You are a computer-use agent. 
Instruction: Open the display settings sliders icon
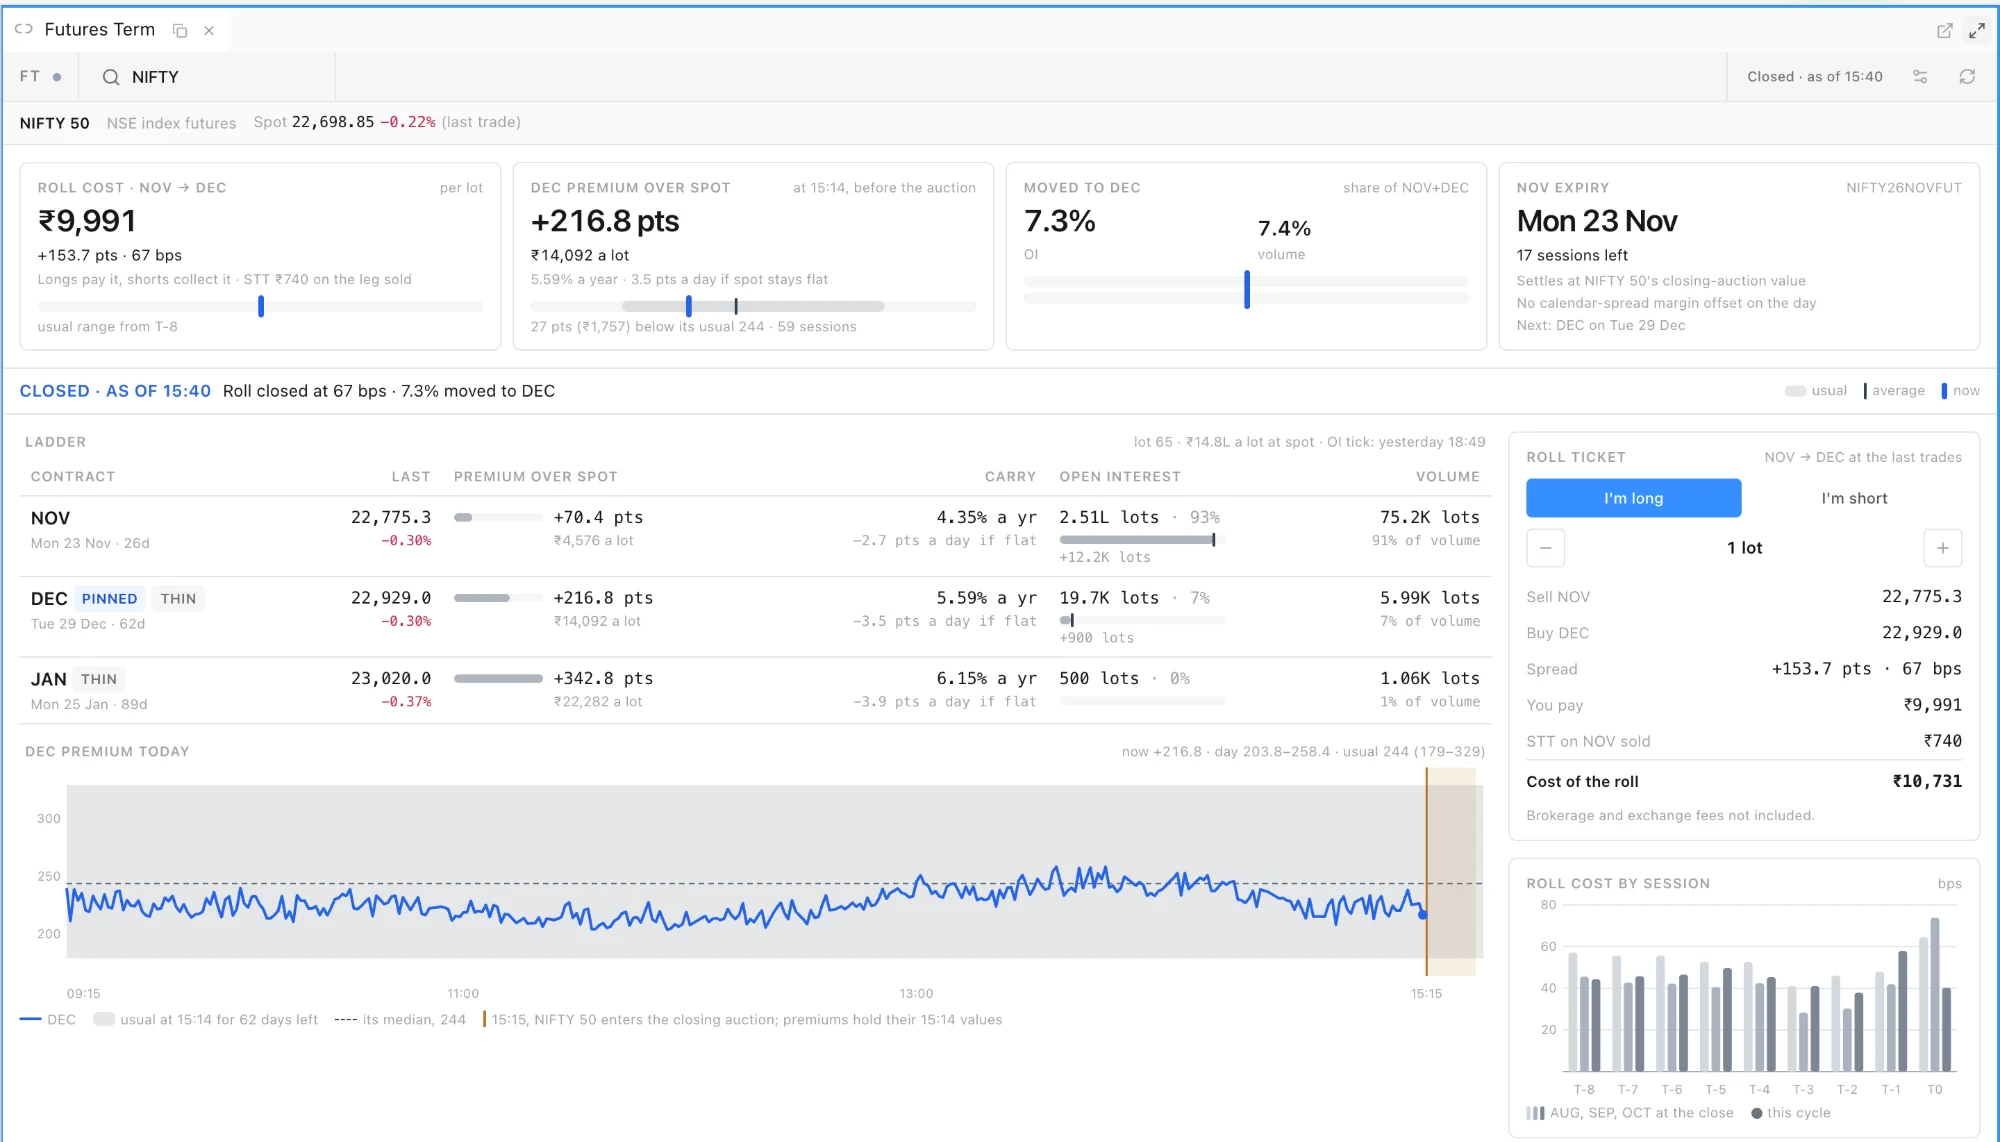tap(1920, 77)
